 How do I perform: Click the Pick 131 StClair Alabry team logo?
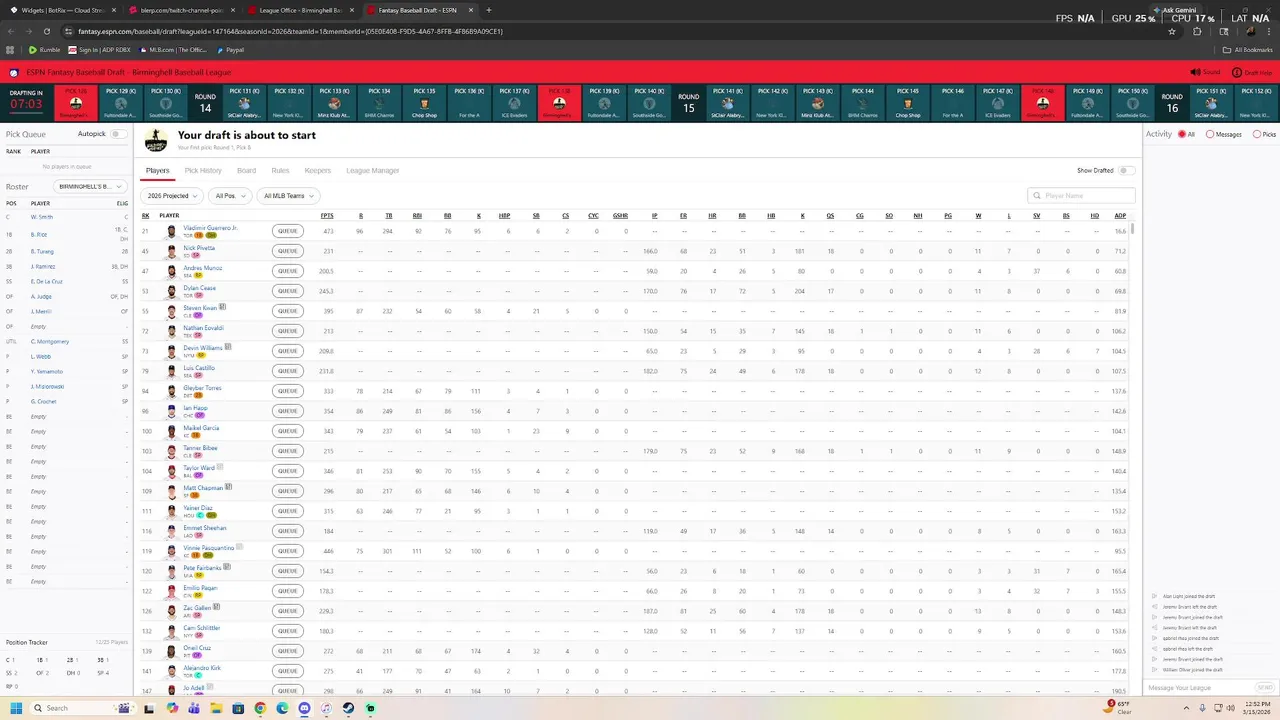point(244,103)
